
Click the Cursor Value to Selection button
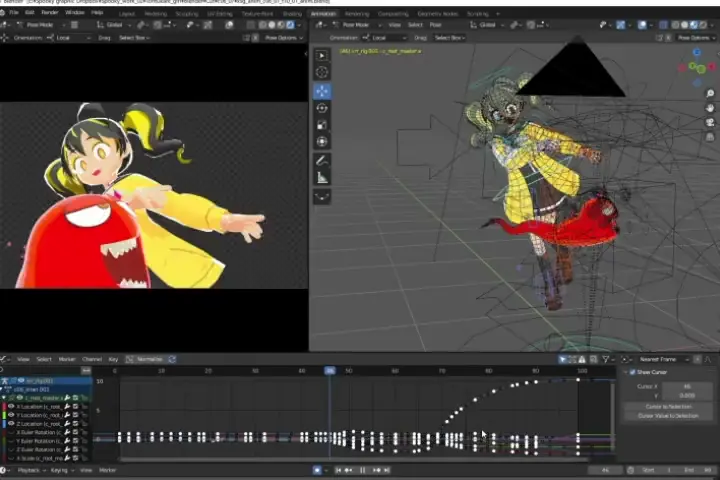668,416
